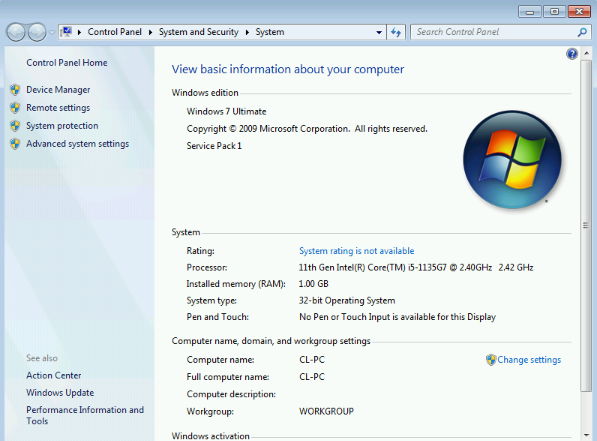
Task: Select System in the address breadcrumb
Action: coord(270,32)
